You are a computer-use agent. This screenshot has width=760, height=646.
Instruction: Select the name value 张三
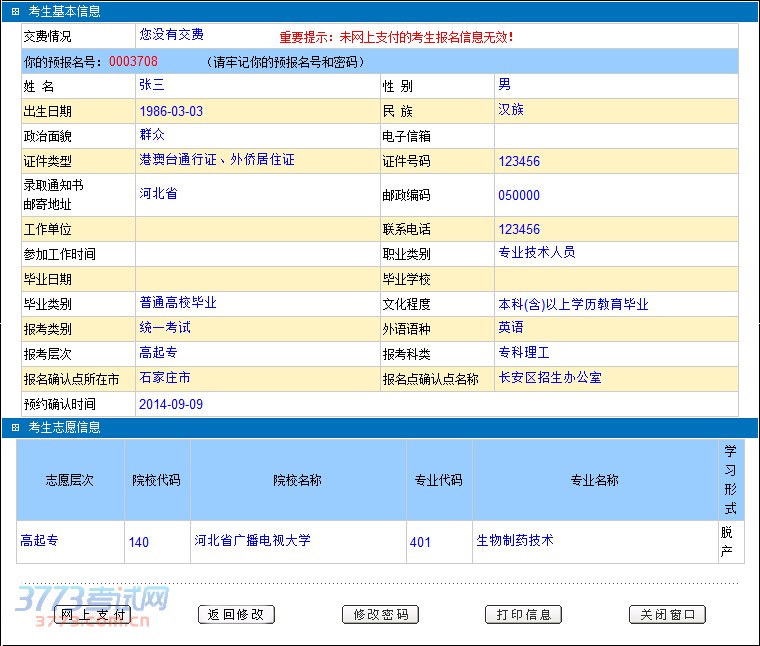pyautogui.click(x=152, y=85)
